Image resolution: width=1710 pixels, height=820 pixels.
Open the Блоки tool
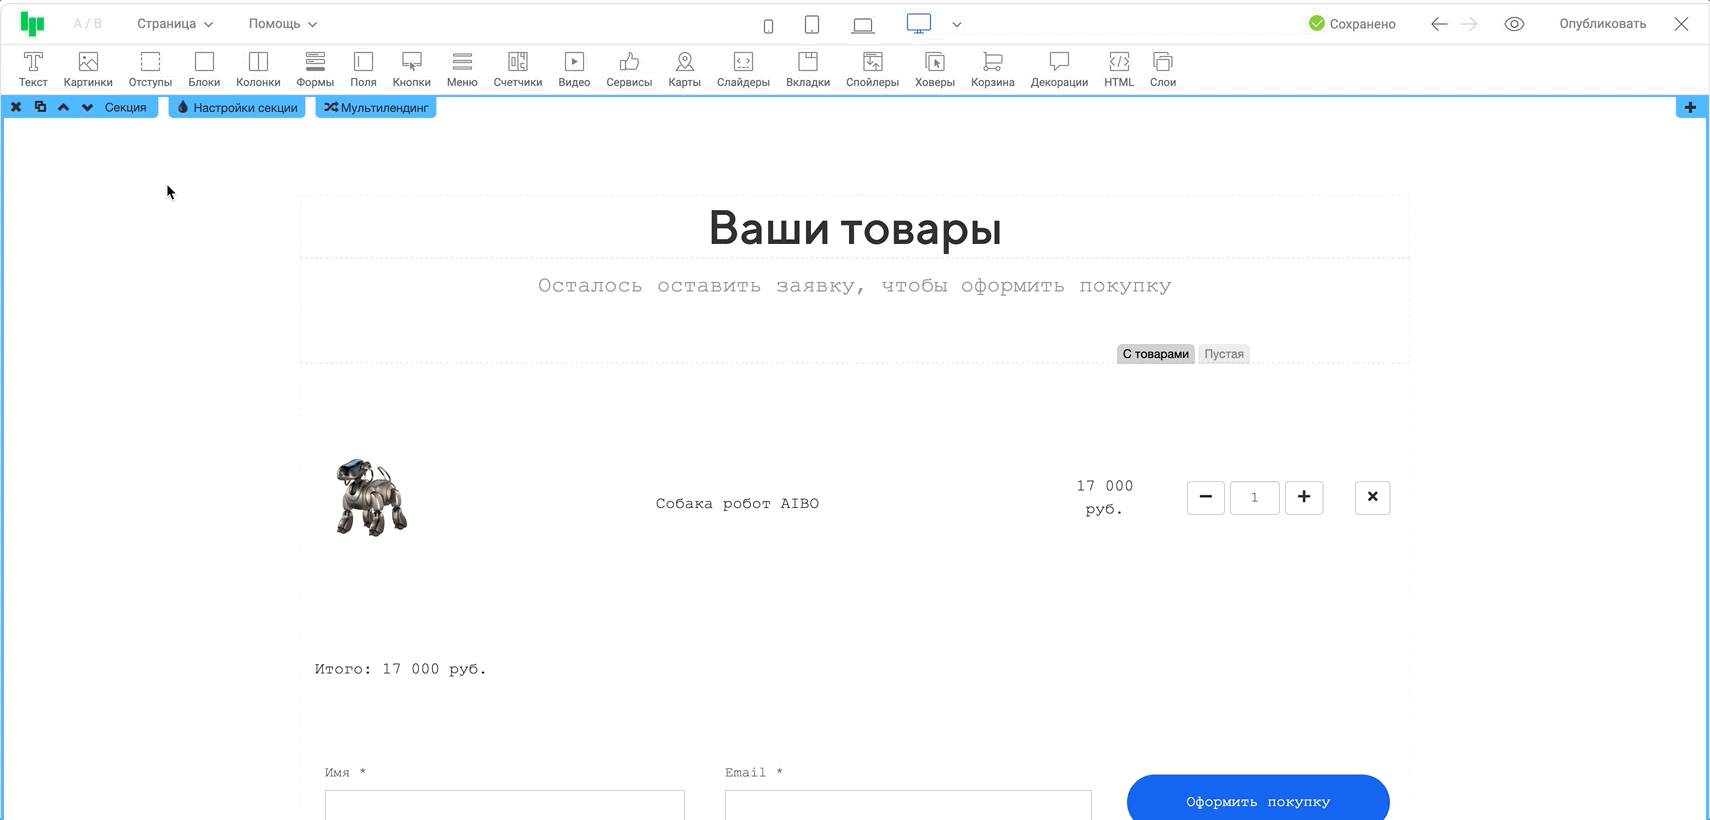click(x=204, y=69)
